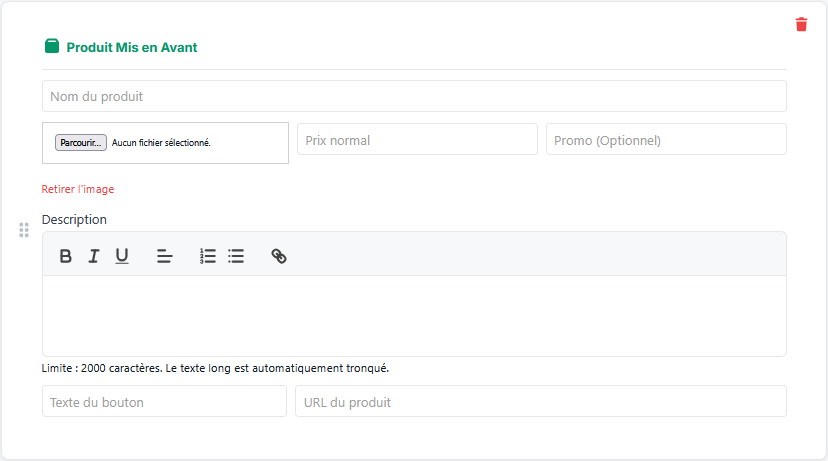The height and width of the screenshot is (461, 828).
Task: Toggle underline formatting in description editor
Action: pos(122,256)
